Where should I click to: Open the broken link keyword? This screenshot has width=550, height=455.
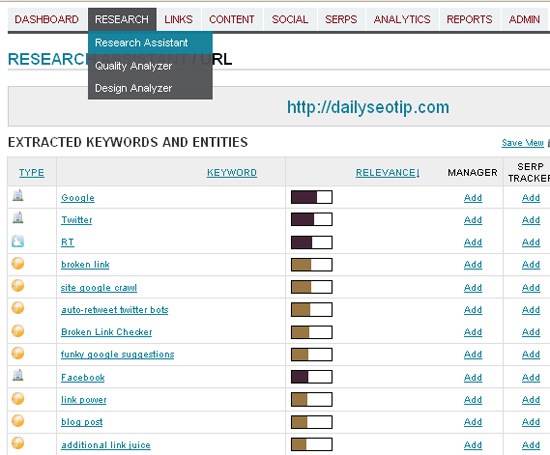85,265
